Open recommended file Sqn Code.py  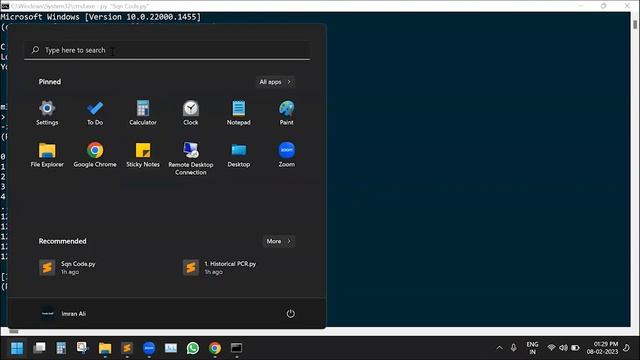point(67,268)
